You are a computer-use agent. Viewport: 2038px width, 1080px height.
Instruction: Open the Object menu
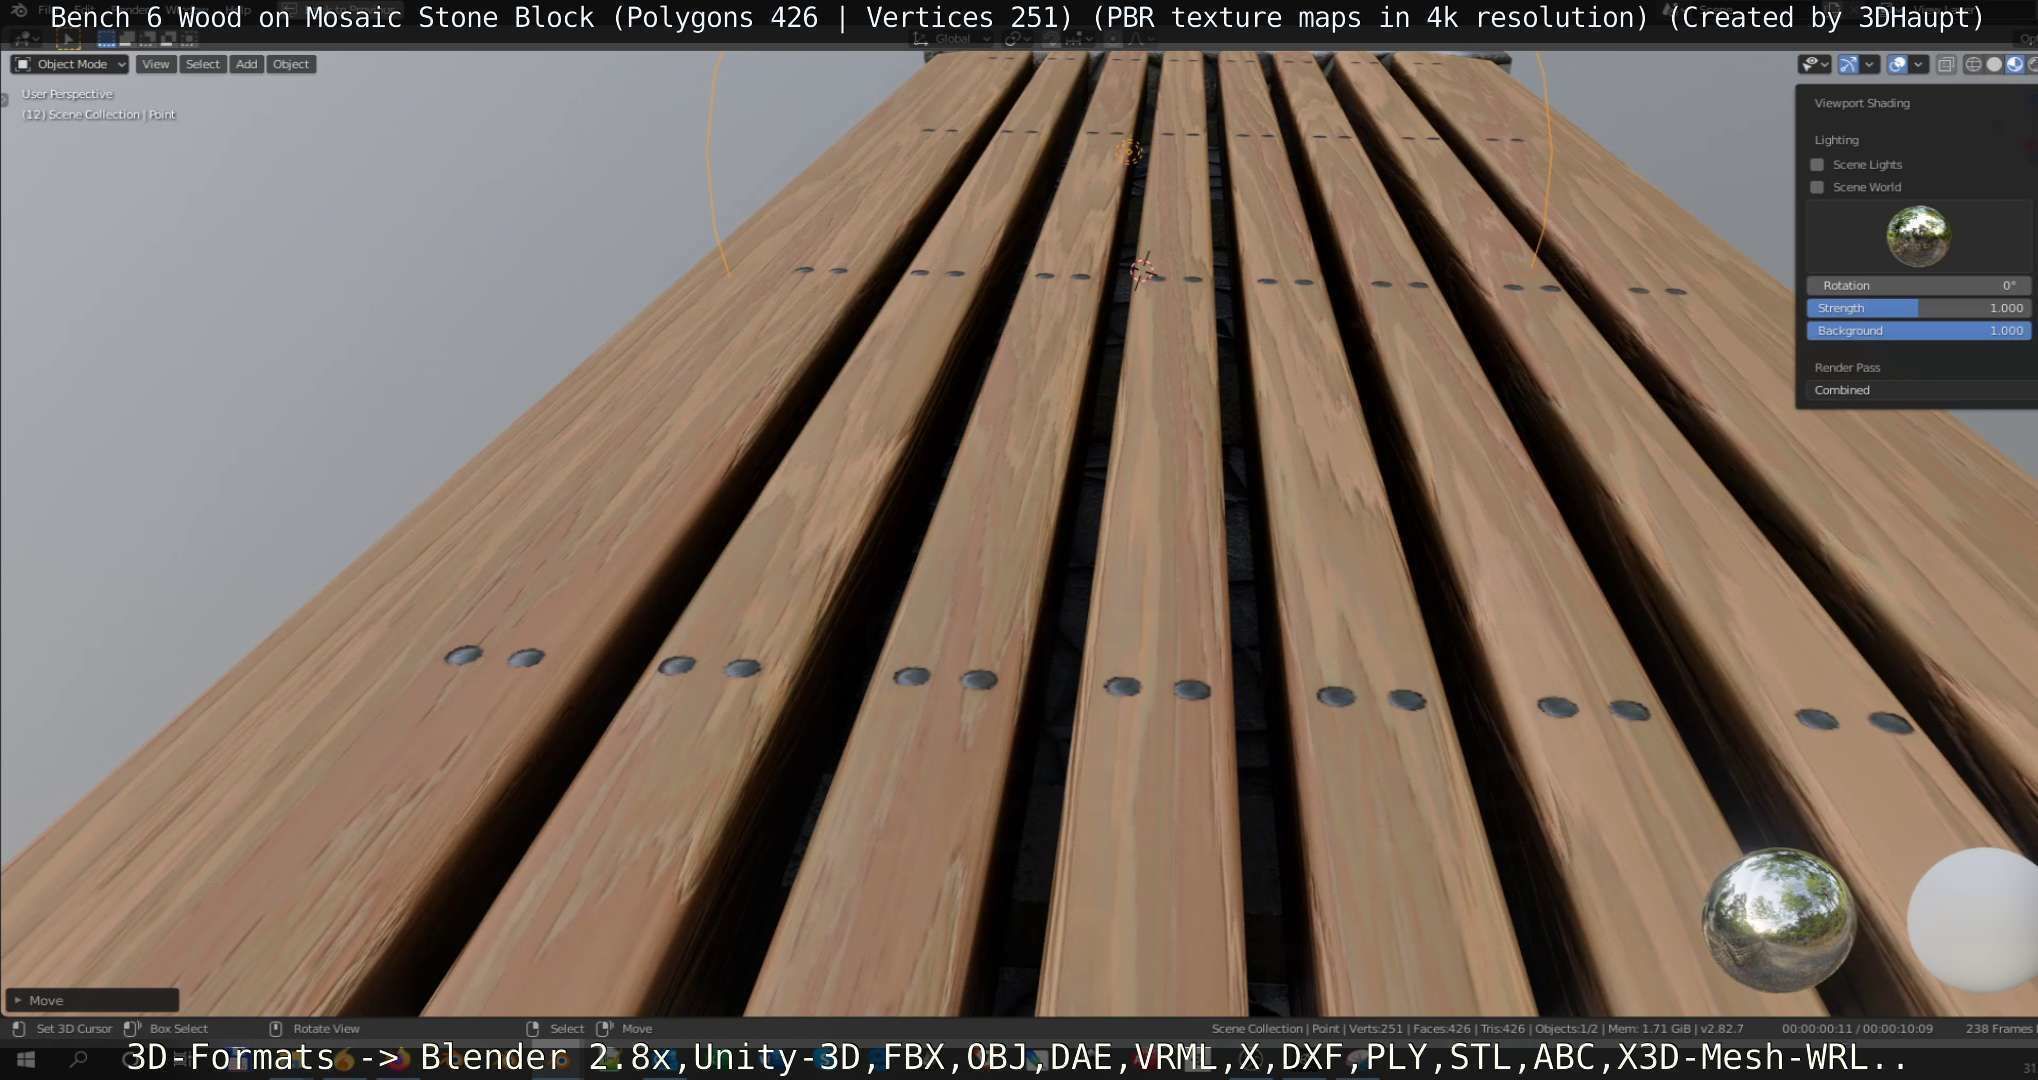tap(291, 64)
